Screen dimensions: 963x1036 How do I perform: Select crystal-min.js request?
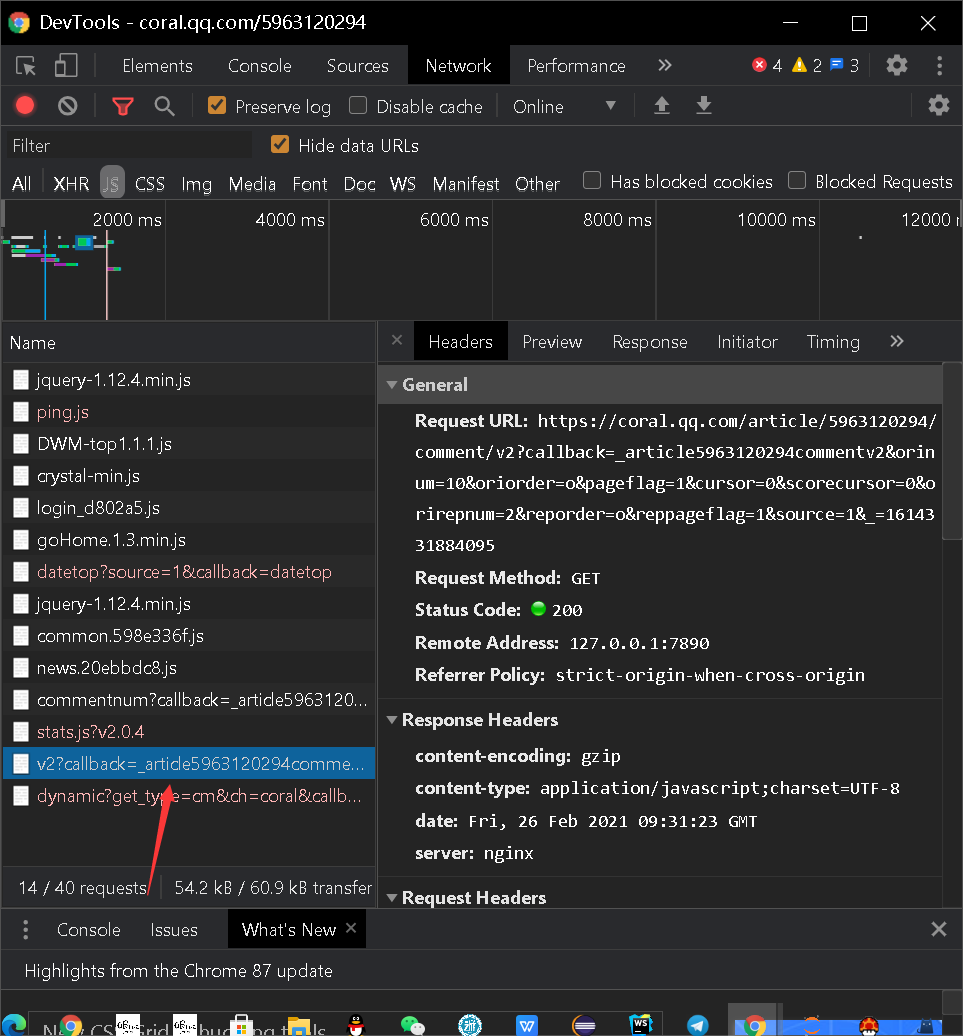tap(189, 476)
